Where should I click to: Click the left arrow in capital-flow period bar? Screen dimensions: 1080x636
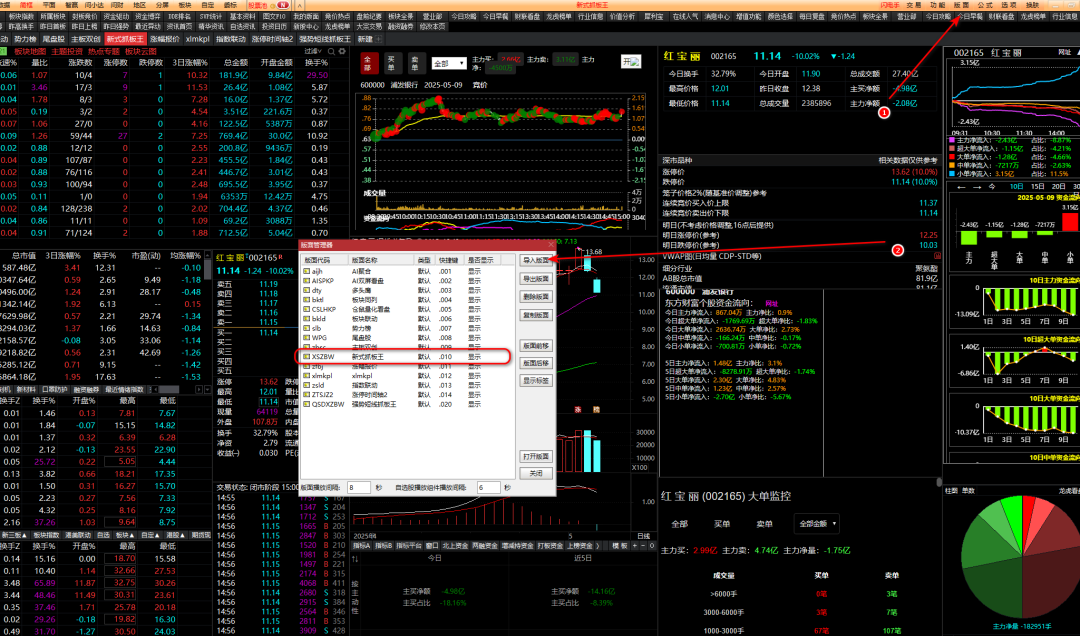point(962,187)
